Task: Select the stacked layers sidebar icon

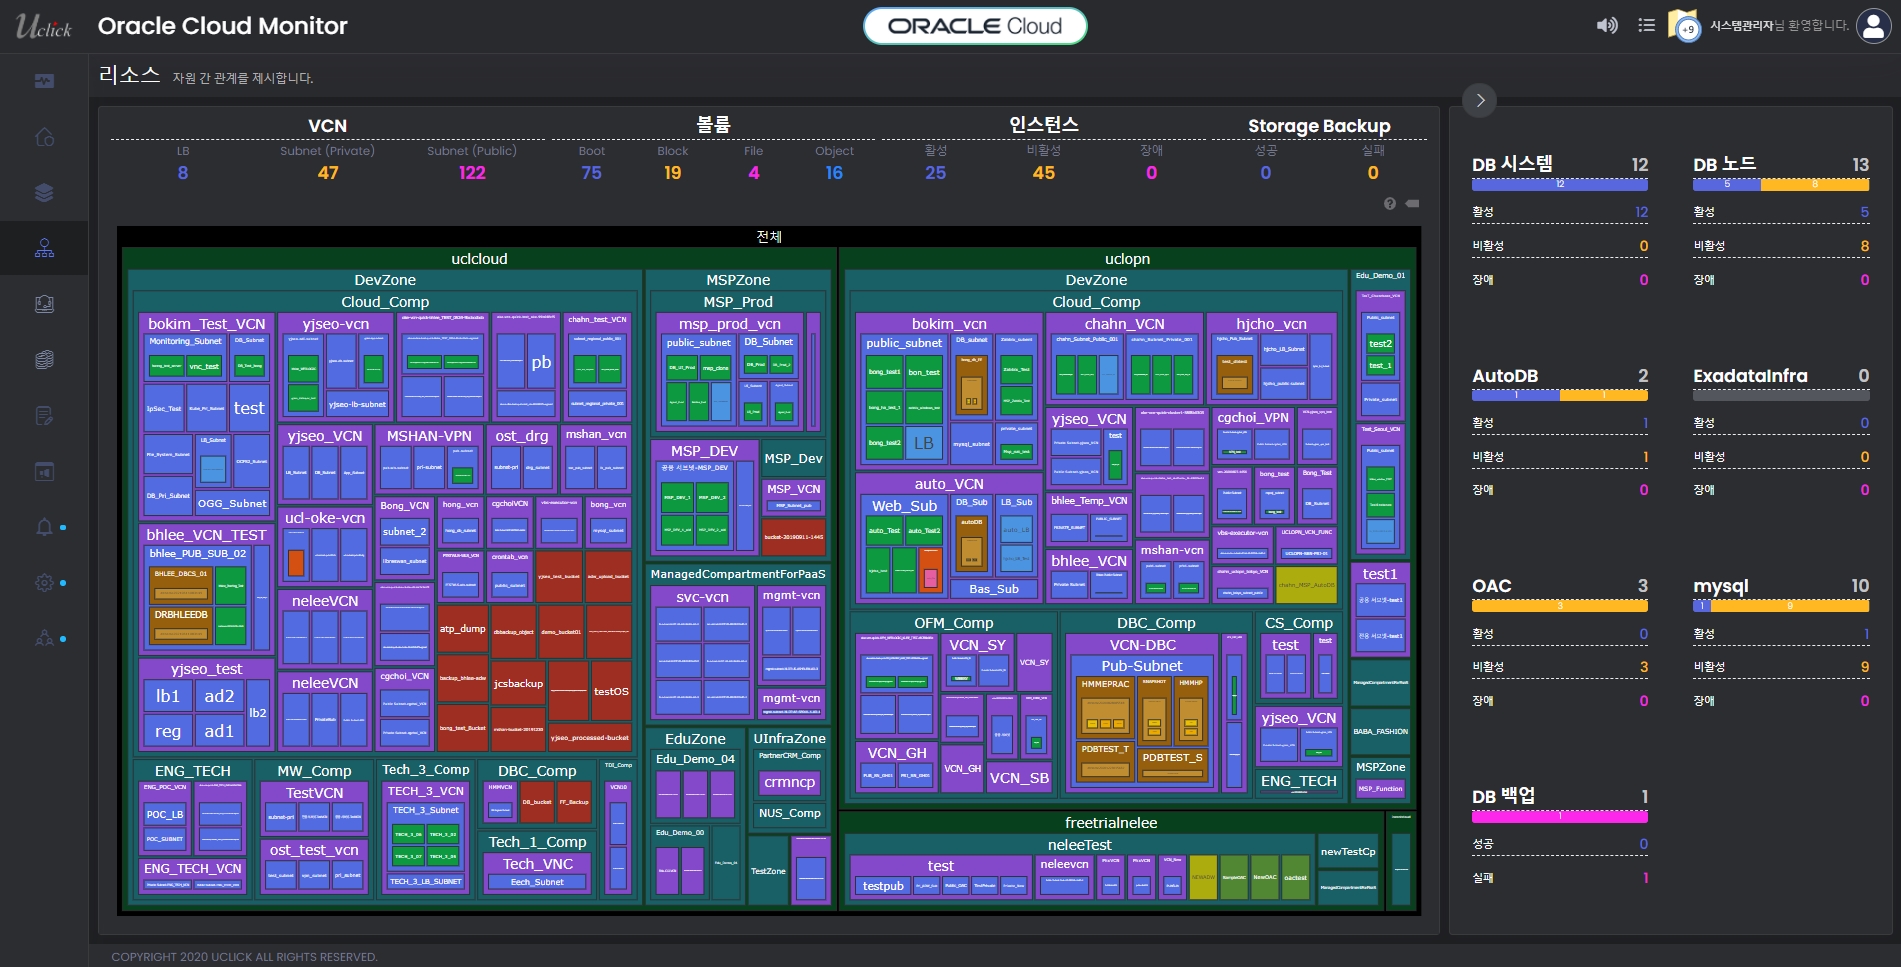Action: pyautogui.click(x=44, y=193)
